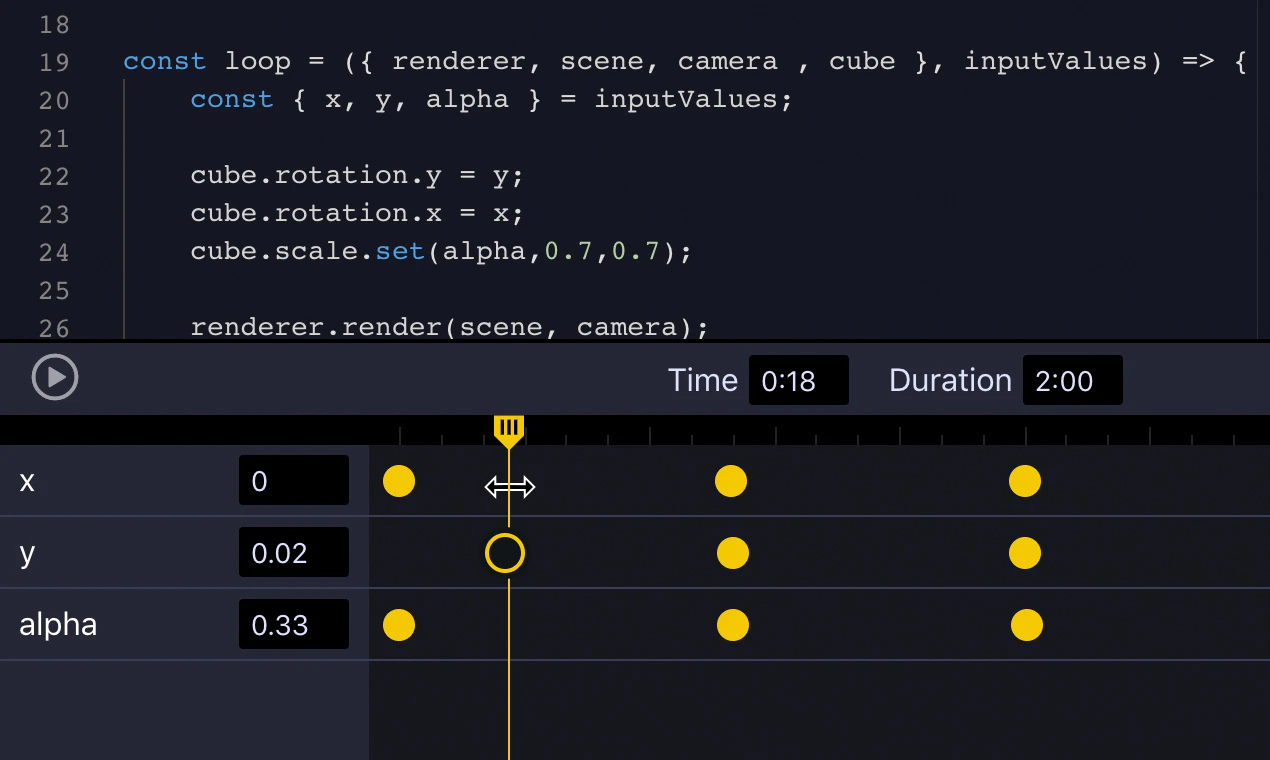Image resolution: width=1270 pixels, height=760 pixels.
Task: Edit the Time field showing 0:18
Action: pyautogui.click(x=798, y=380)
